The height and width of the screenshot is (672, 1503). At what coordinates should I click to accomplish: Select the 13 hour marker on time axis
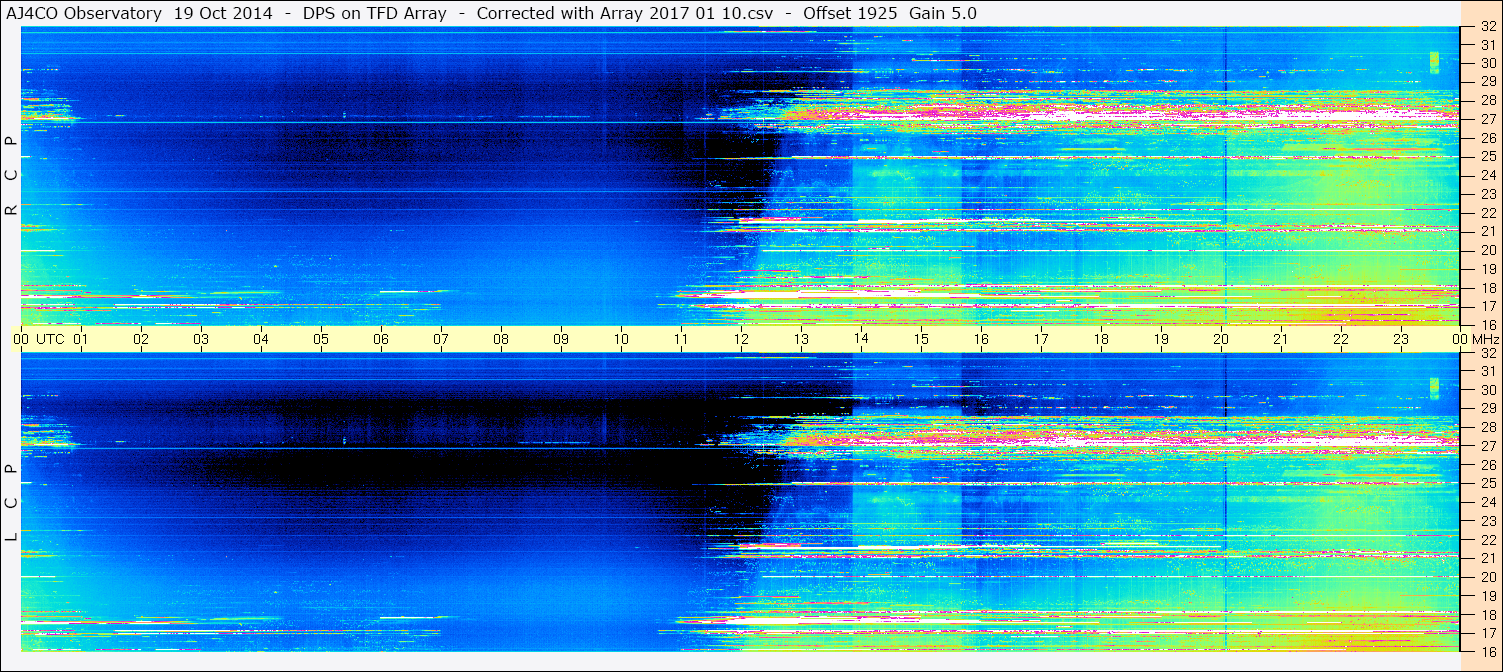point(801,339)
